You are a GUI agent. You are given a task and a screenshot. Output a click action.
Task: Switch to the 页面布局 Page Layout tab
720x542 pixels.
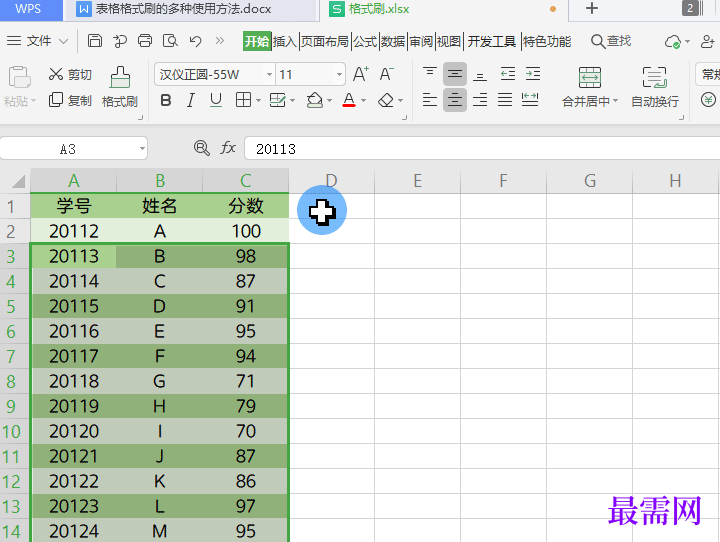[x=325, y=41]
